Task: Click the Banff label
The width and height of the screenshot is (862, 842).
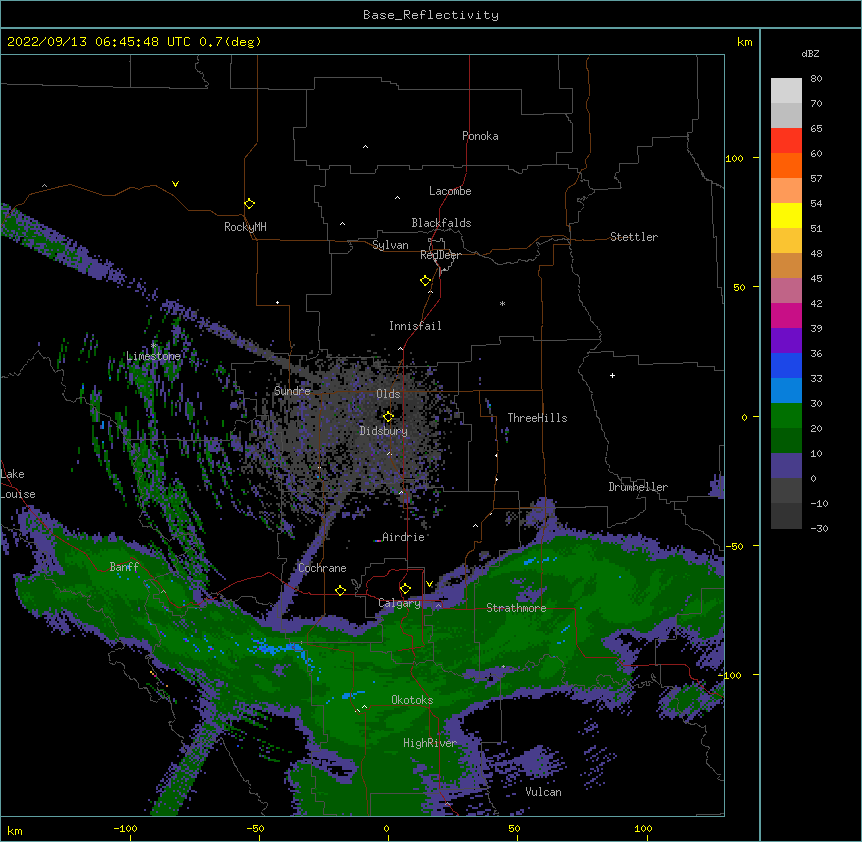Action: coord(124,567)
